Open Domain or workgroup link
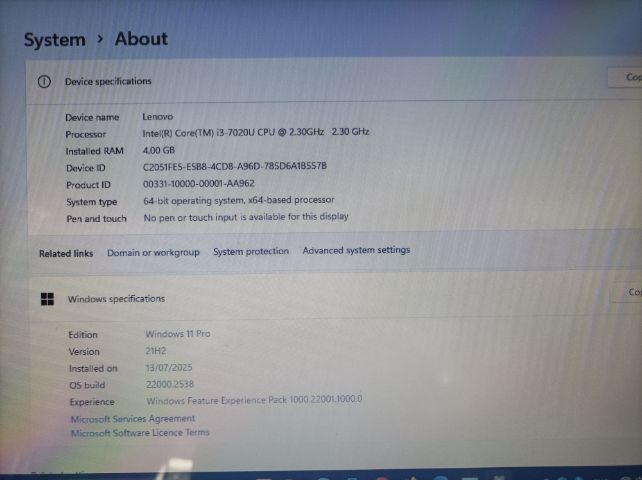The image size is (642, 480). click(153, 253)
